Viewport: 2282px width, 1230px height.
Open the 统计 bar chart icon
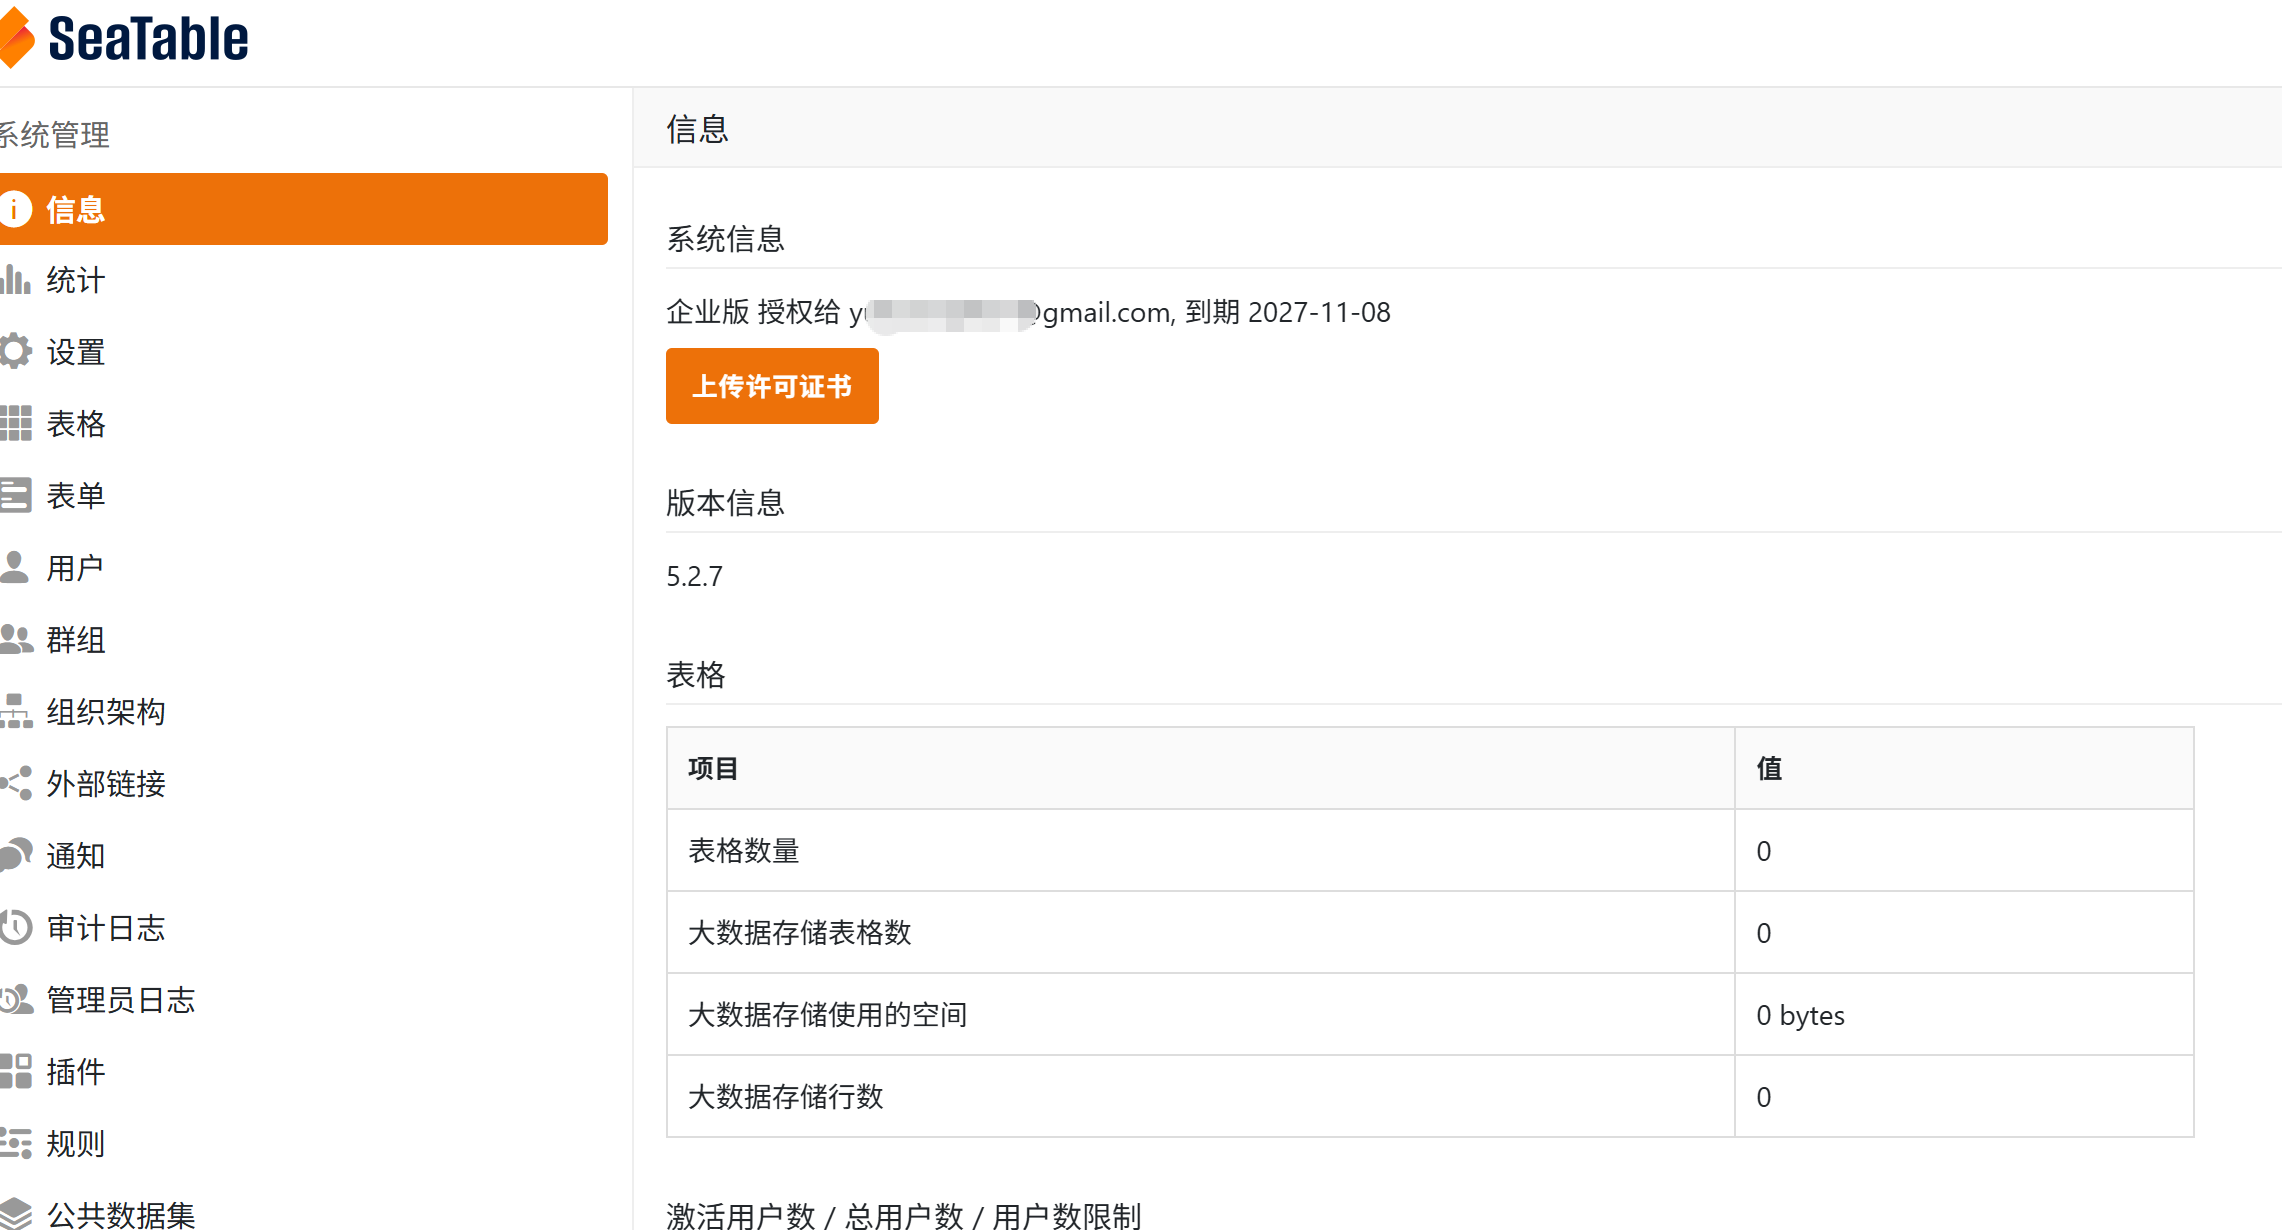[15, 280]
